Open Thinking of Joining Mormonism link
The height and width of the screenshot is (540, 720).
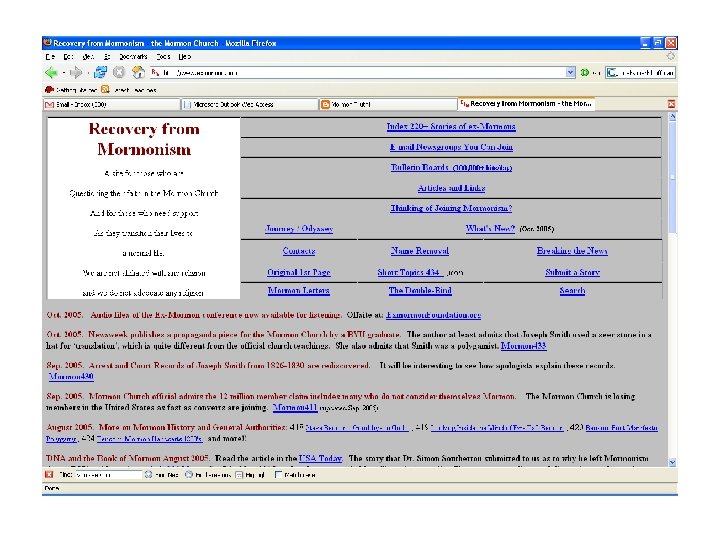(x=451, y=208)
